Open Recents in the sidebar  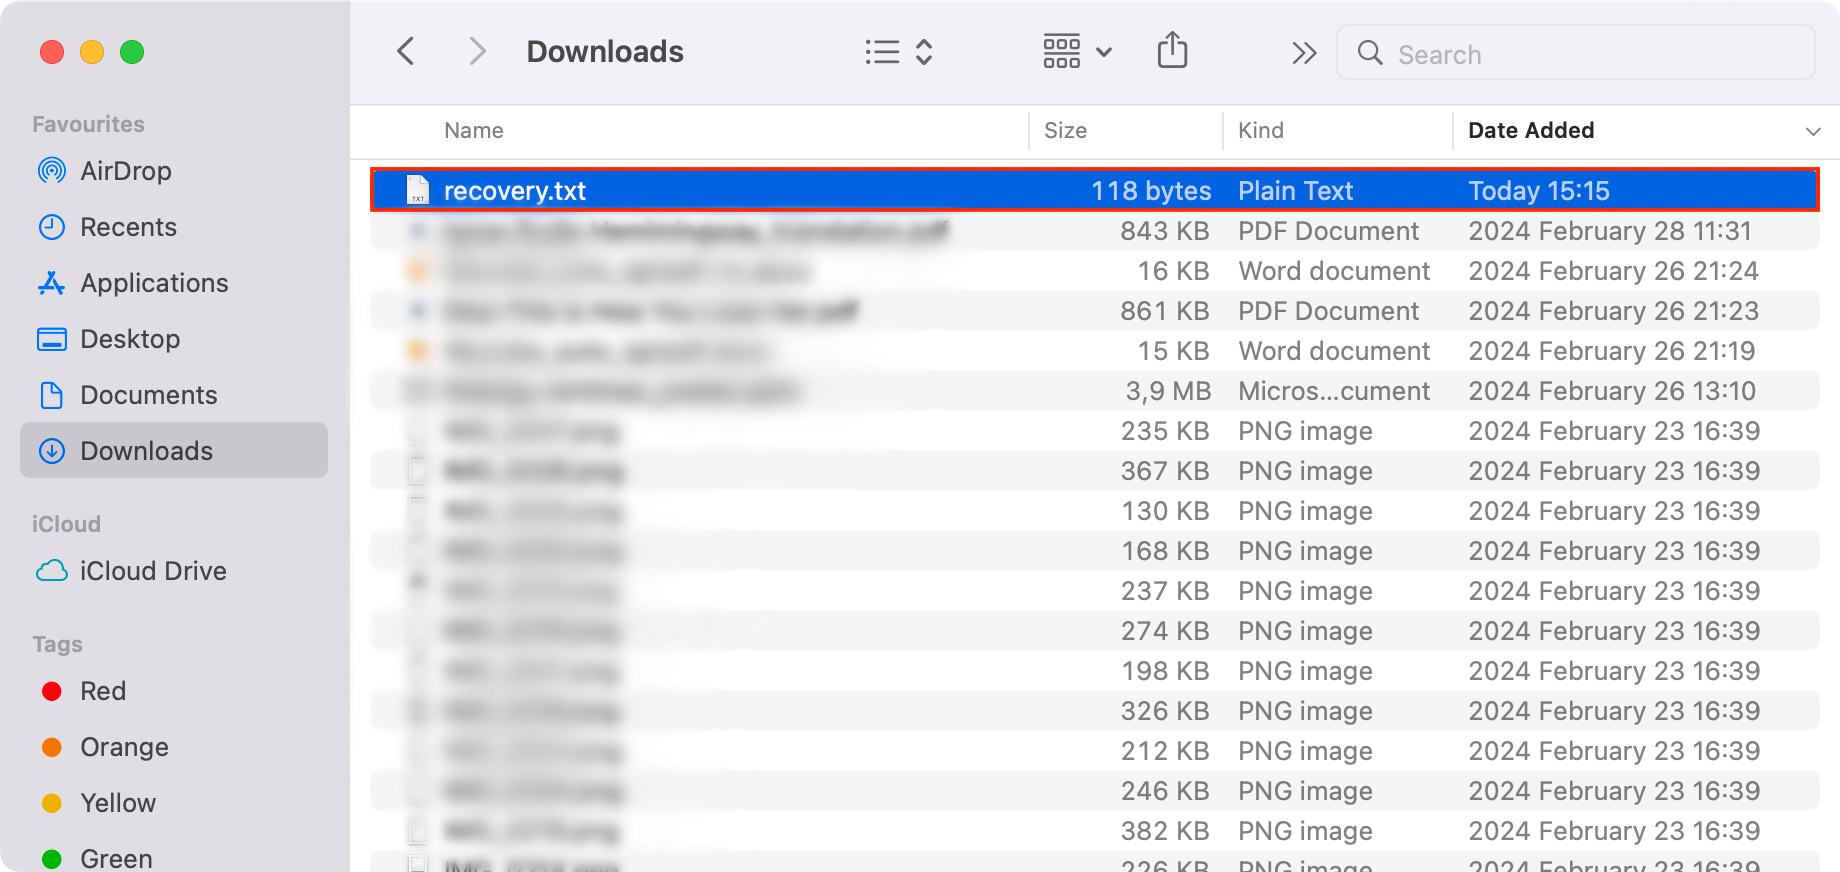[128, 227]
